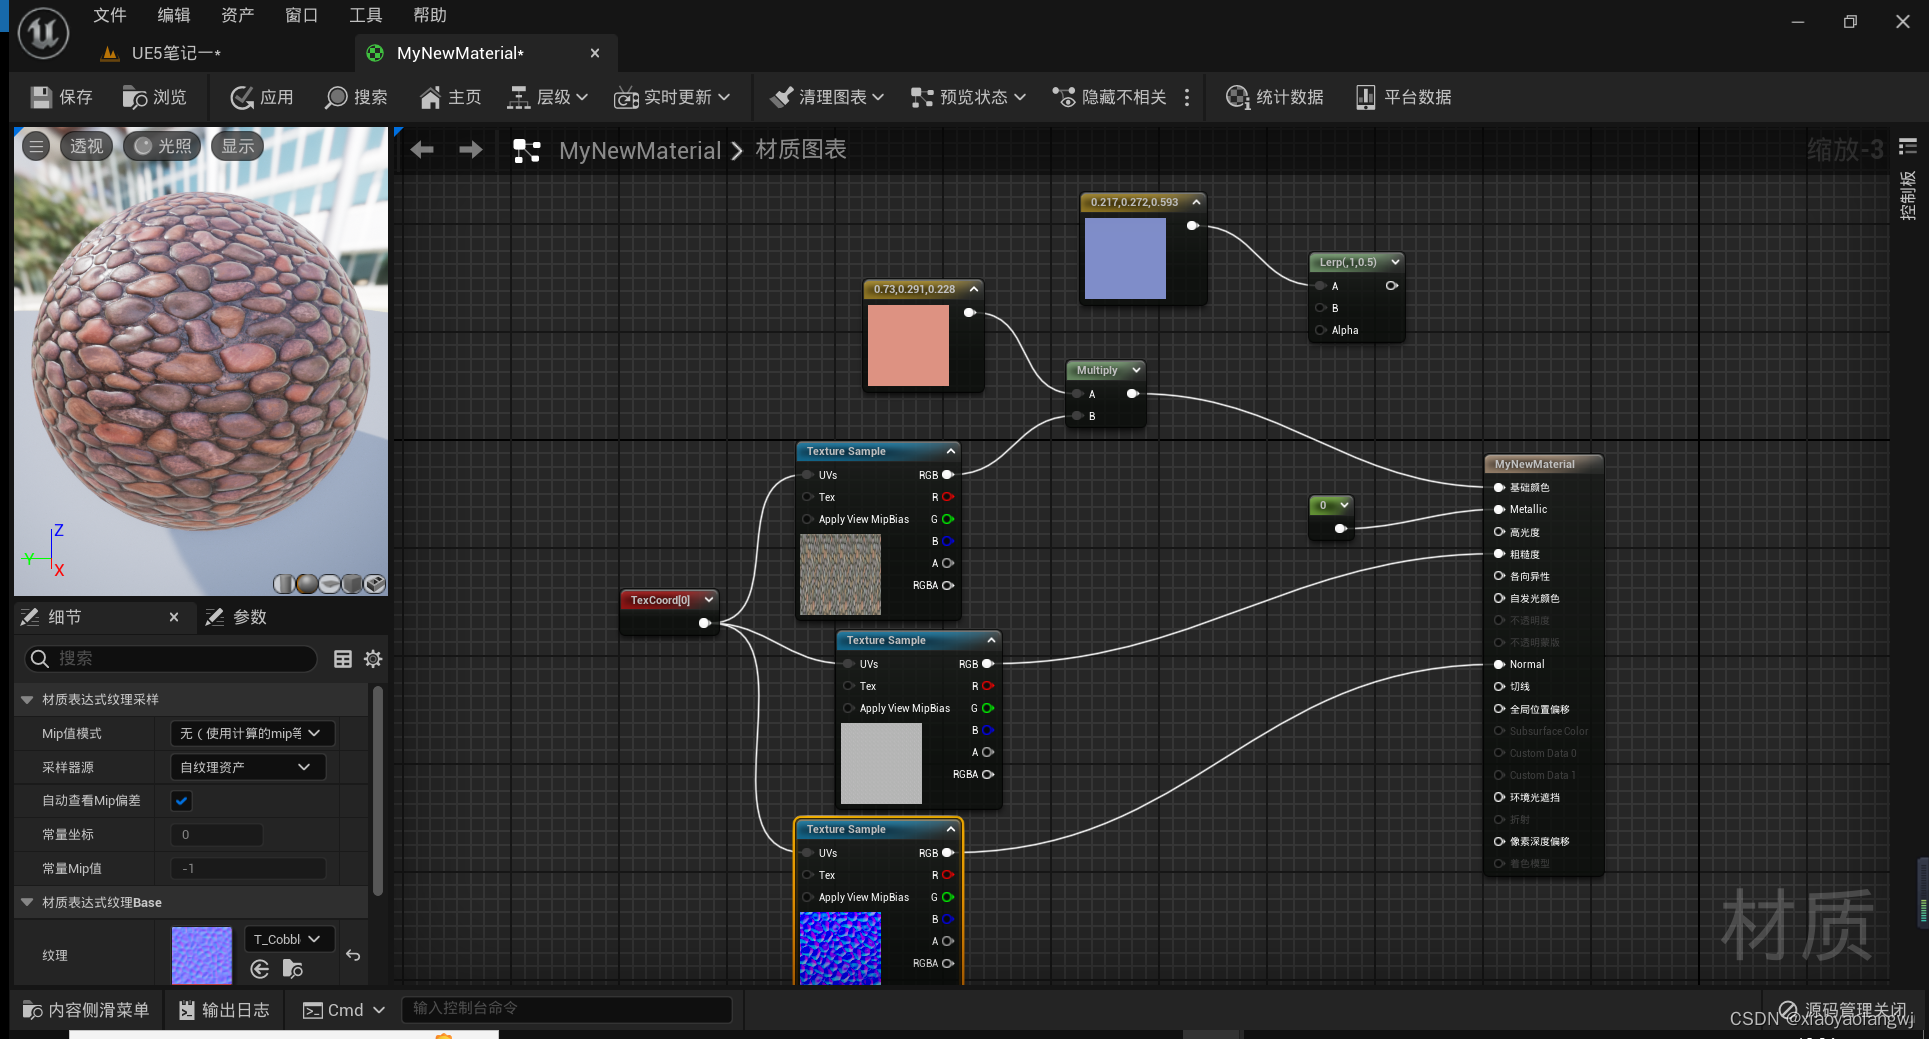Screen dimensions: 1929x1039
Task: Collapse the 材质表达式纹理采样 section
Action: (27, 699)
